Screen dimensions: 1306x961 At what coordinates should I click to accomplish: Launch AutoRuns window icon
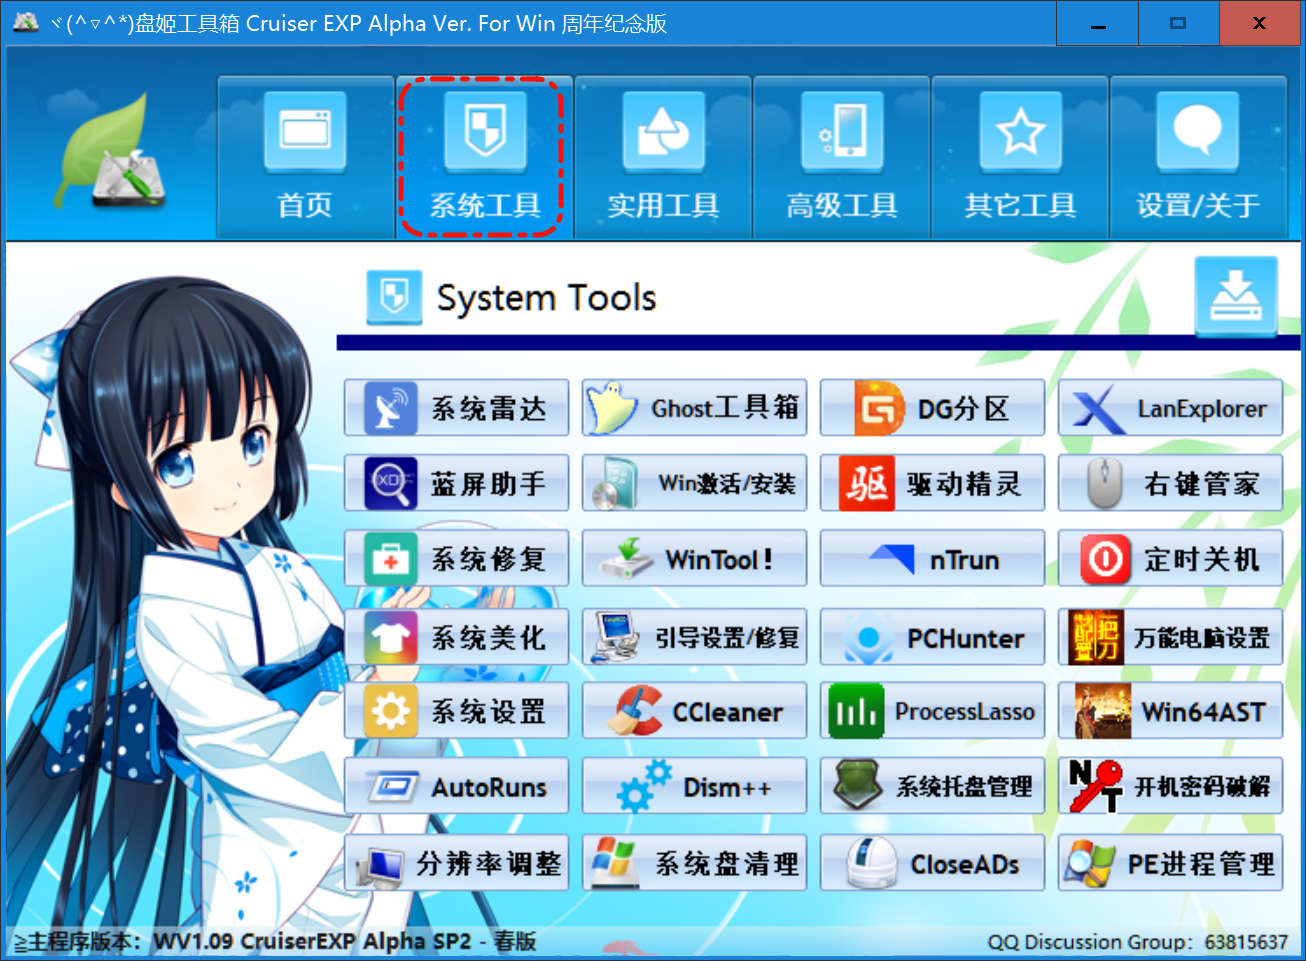[x=392, y=787]
